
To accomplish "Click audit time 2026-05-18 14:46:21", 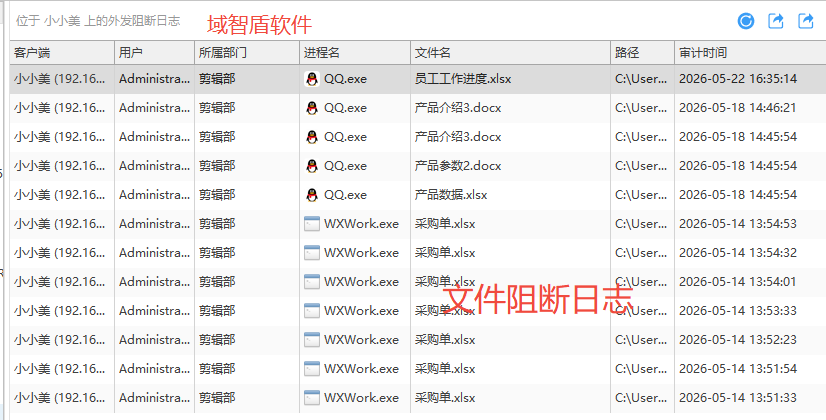I will [738, 108].
